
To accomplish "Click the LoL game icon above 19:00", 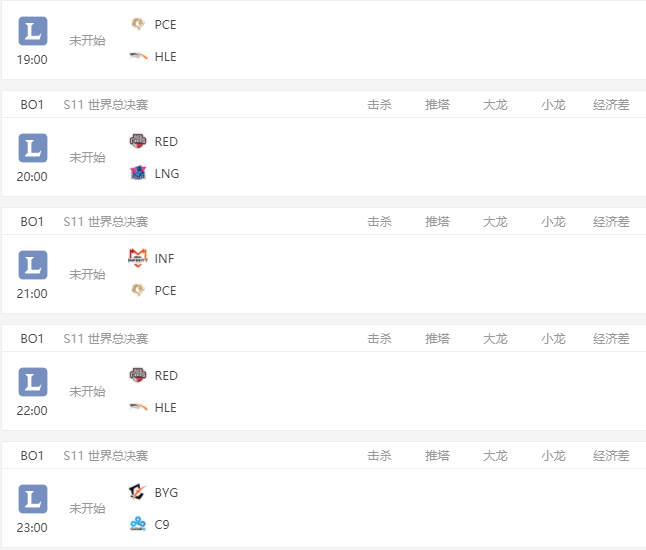I will tap(33, 31).
